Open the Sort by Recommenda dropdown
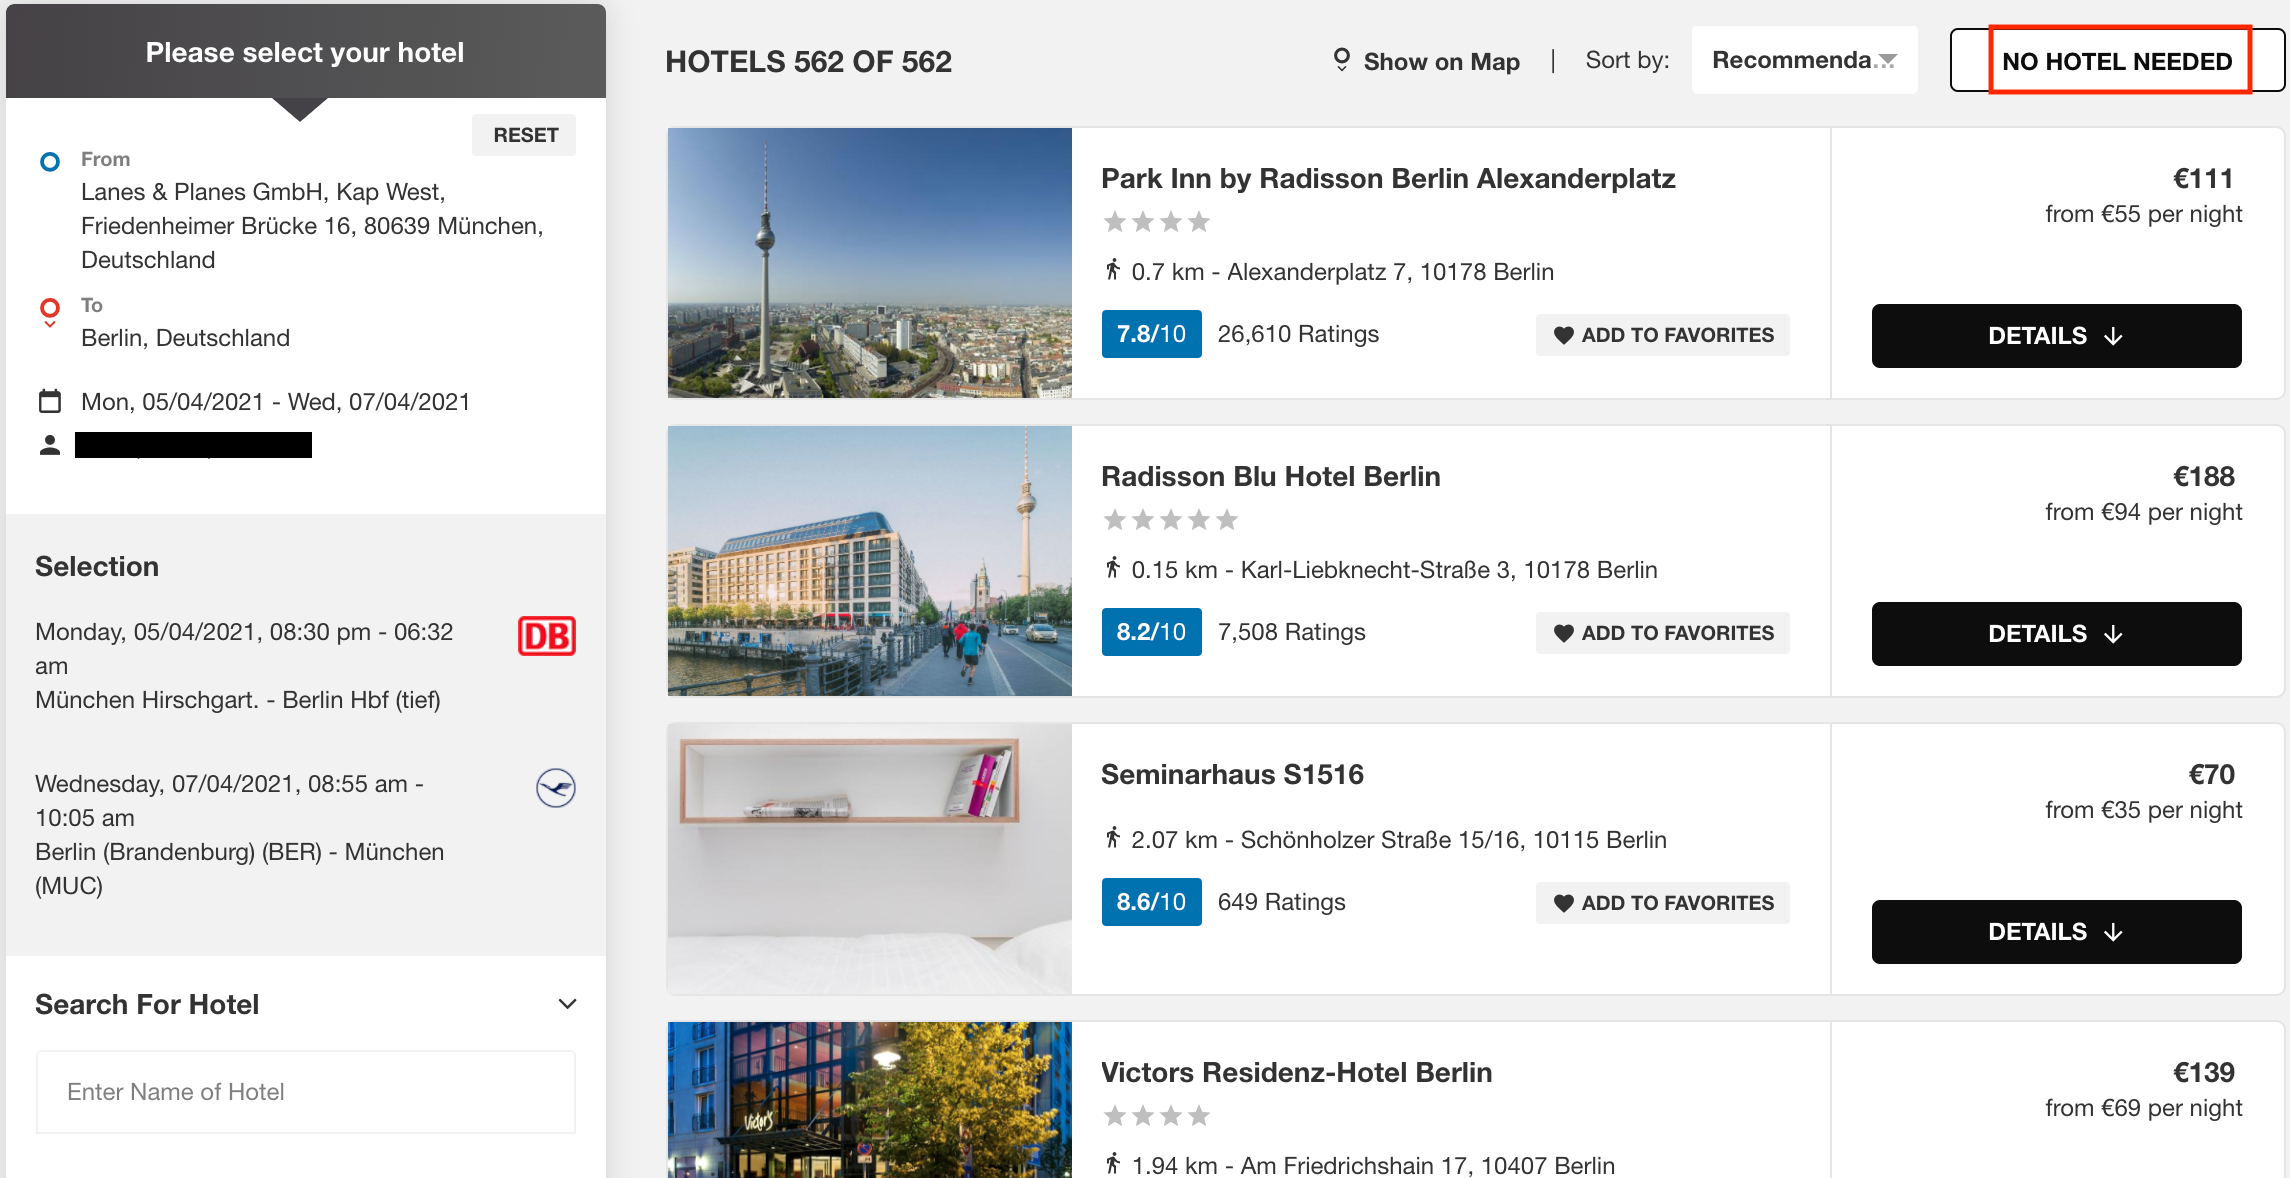 coord(1804,60)
